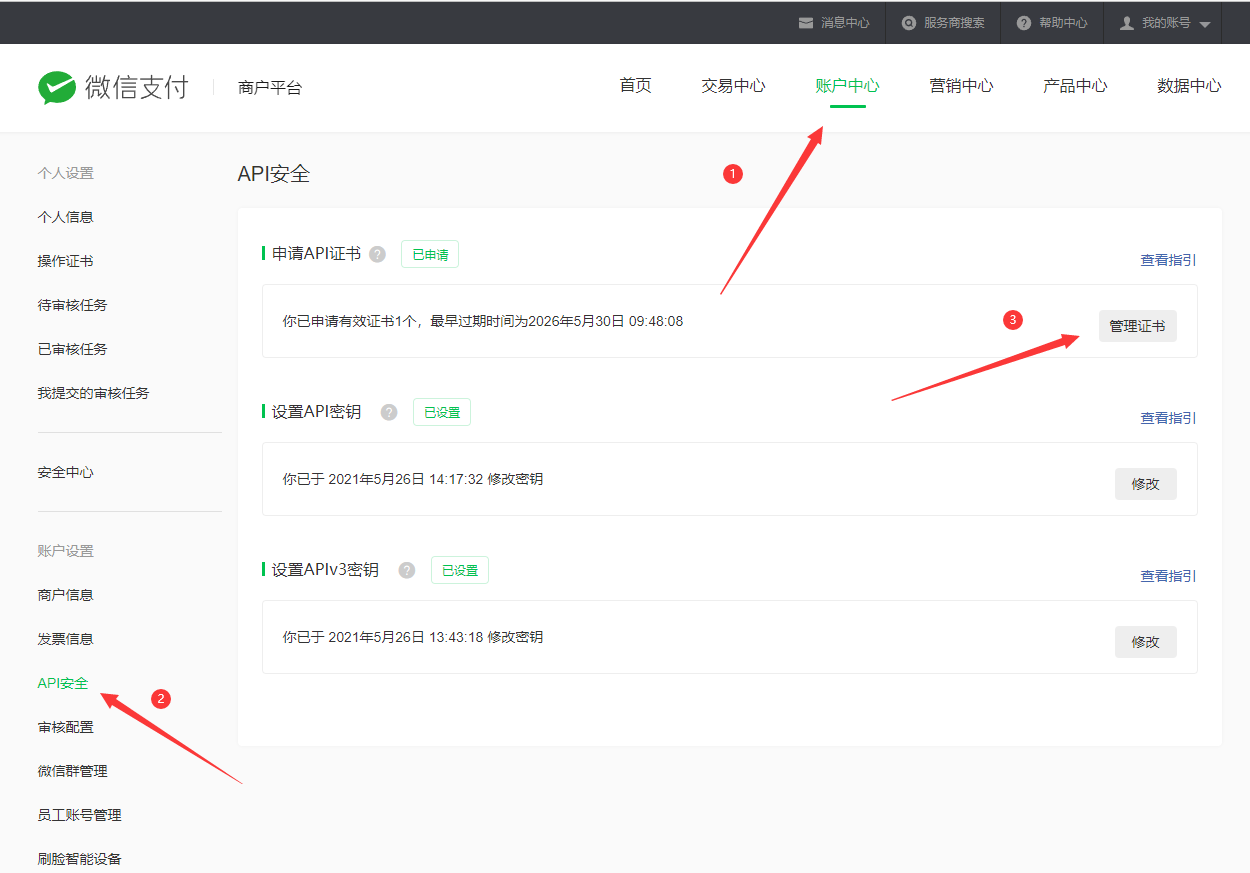Open 发票信息 in the sidebar
The image size is (1250, 873).
click(x=65, y=639)
